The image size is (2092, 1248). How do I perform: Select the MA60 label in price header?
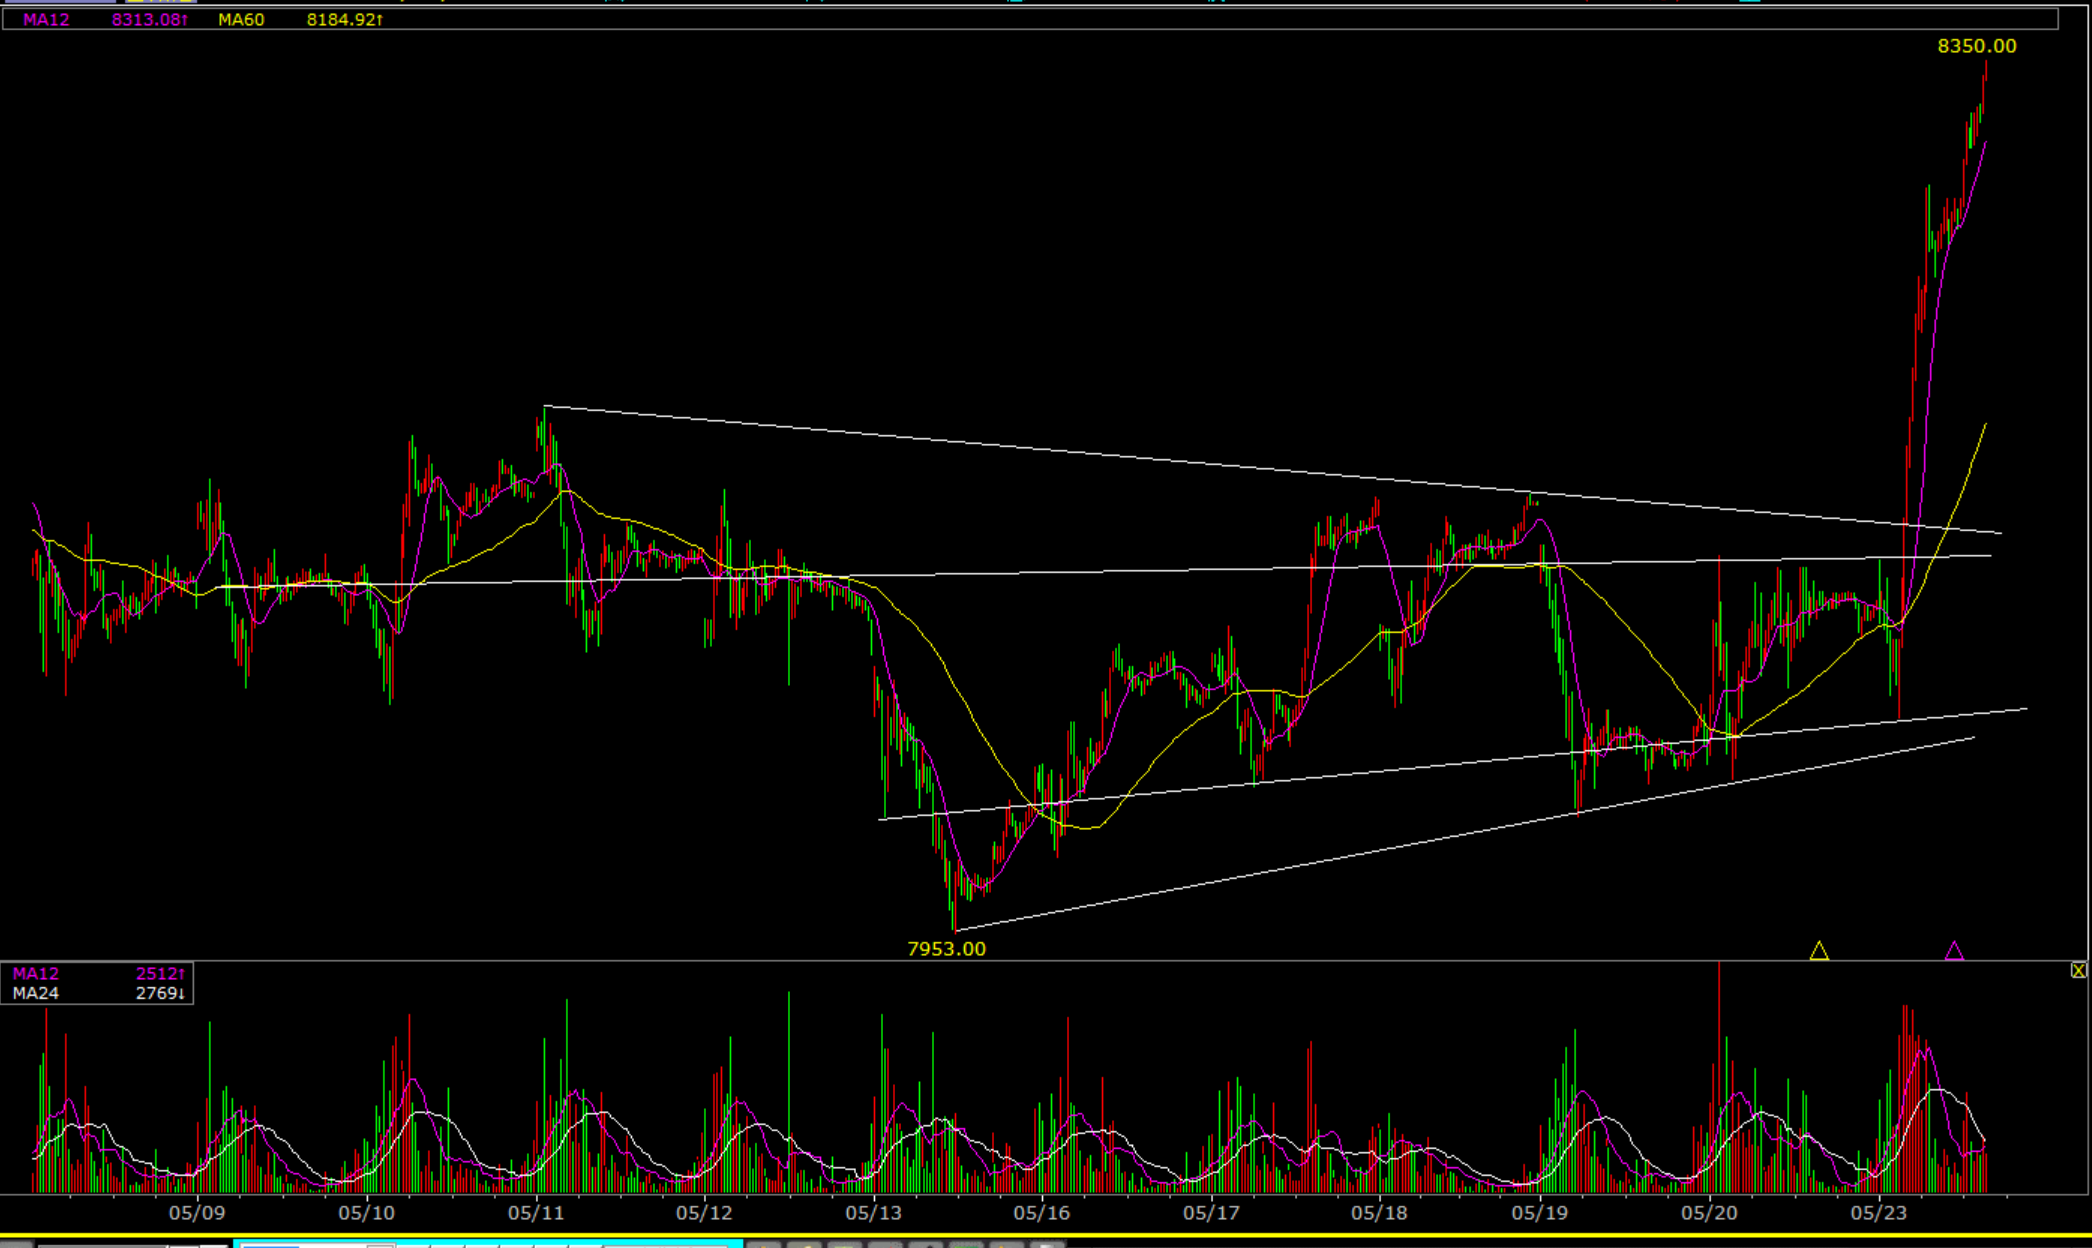[x=241, y=19]
